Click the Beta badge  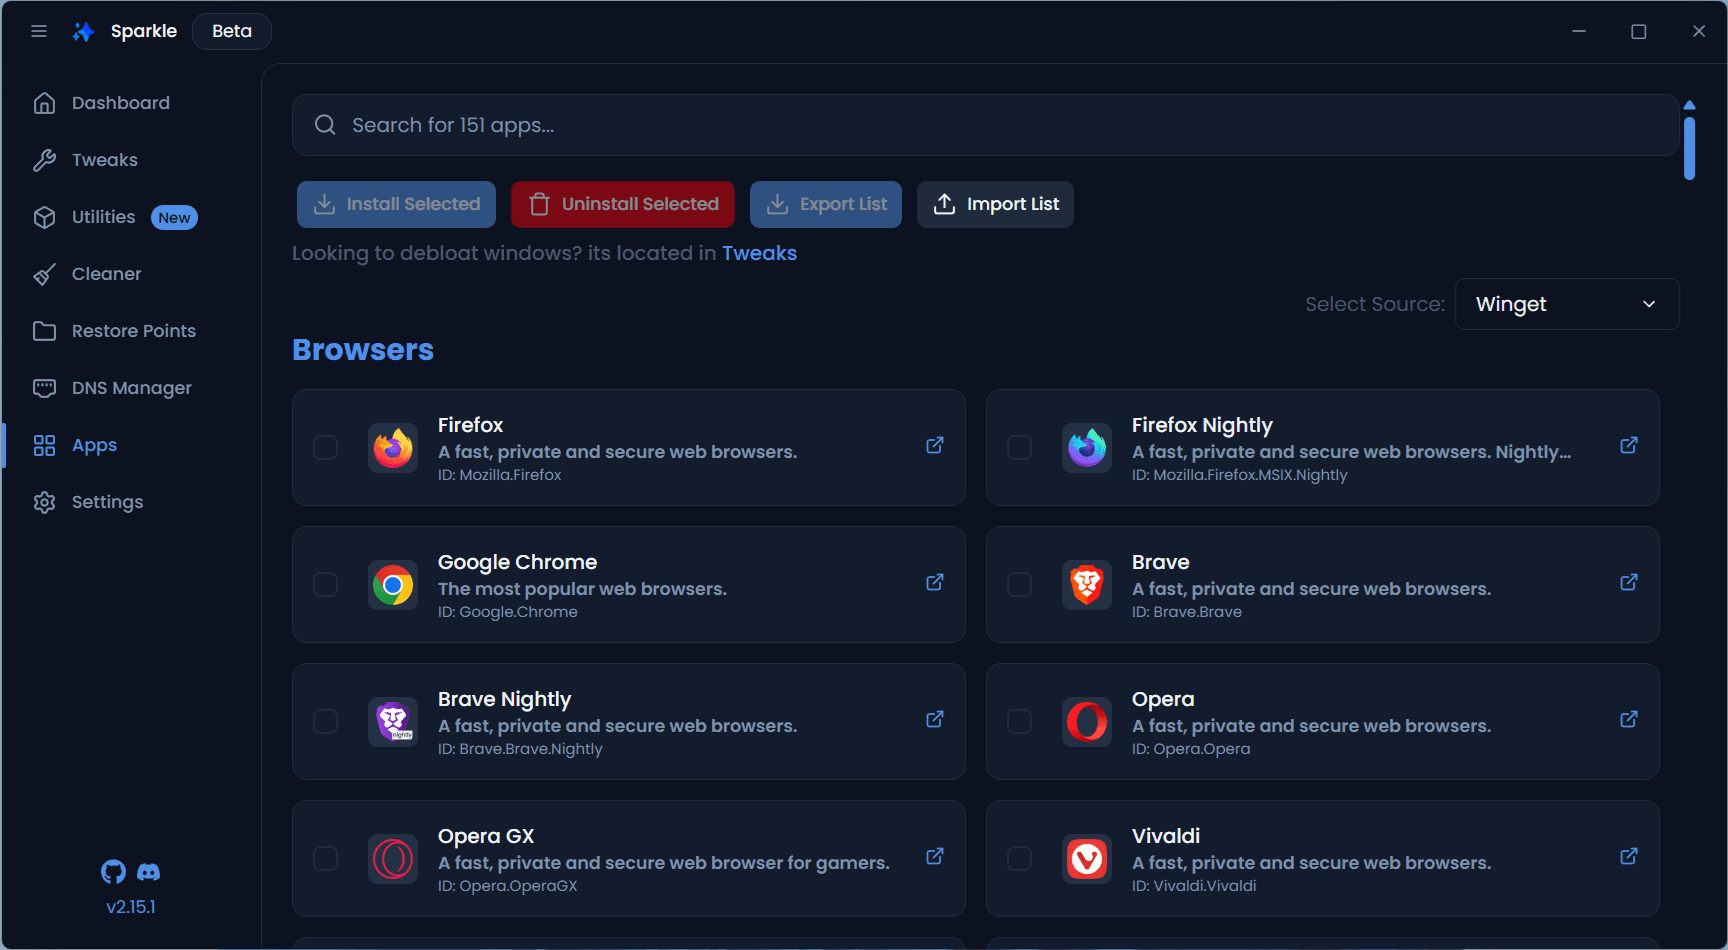232,31
